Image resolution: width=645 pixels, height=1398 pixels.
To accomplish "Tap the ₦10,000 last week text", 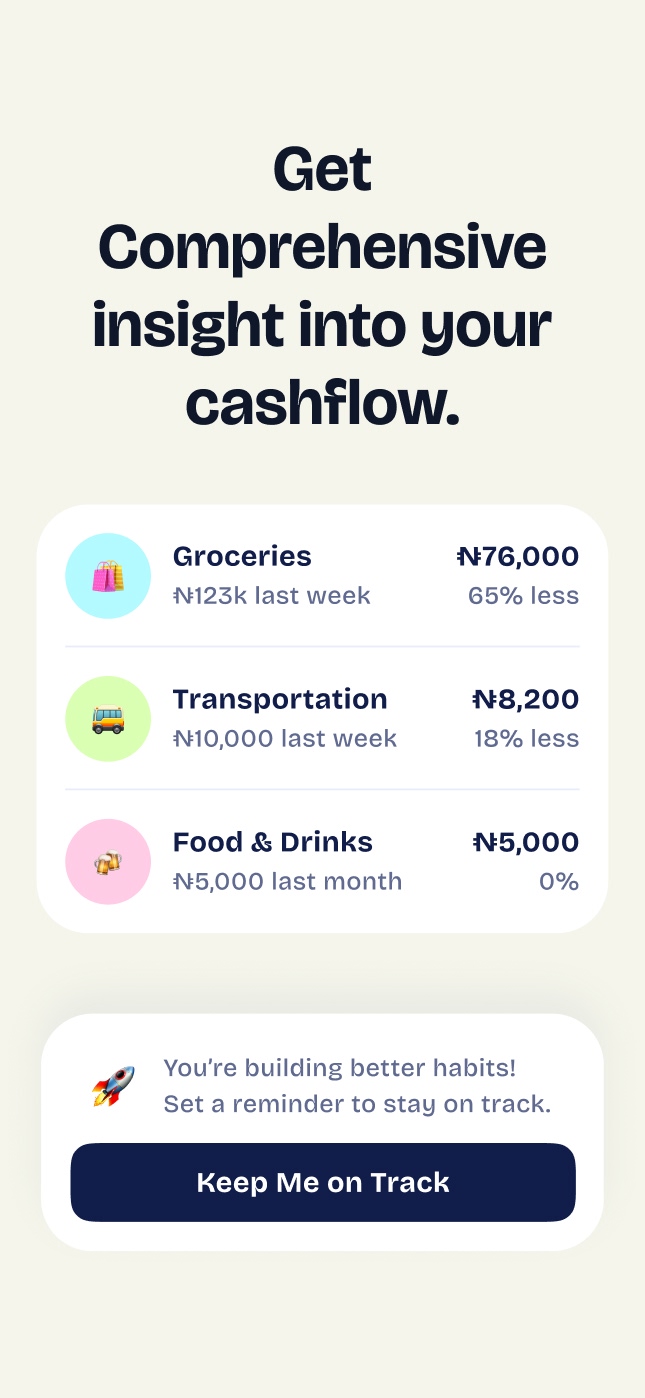I will click(284, 739).
